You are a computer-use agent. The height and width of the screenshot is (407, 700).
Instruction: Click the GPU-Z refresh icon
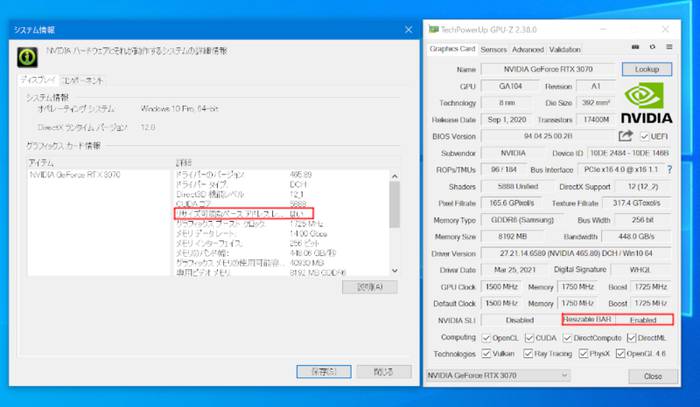pos(652,47)
